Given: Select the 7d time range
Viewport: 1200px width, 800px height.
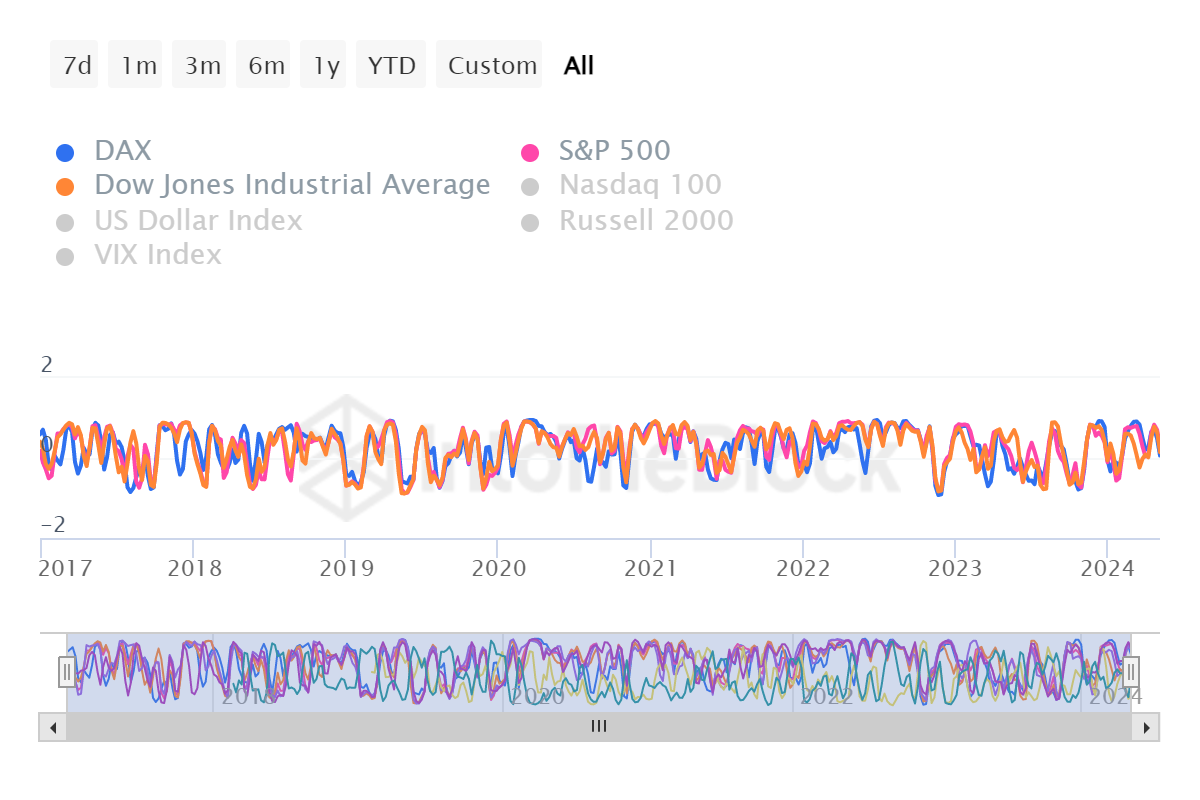Looking at the screenshot, I should (x=76, y=66).
